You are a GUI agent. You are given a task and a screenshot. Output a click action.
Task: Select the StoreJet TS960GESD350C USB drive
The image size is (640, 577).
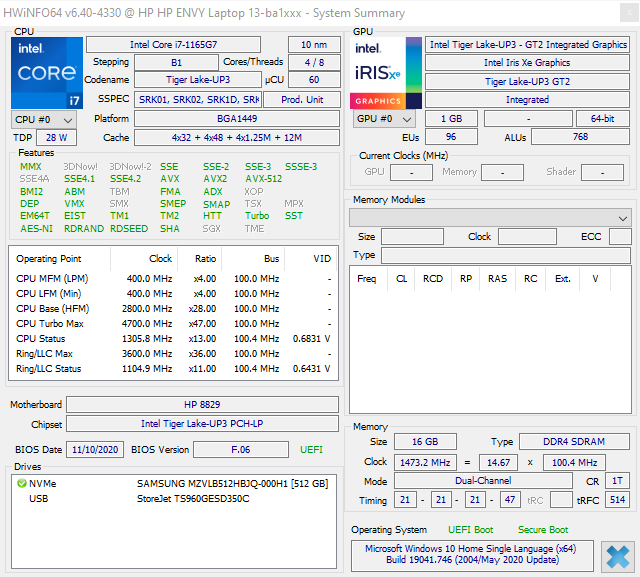(193, 498)
